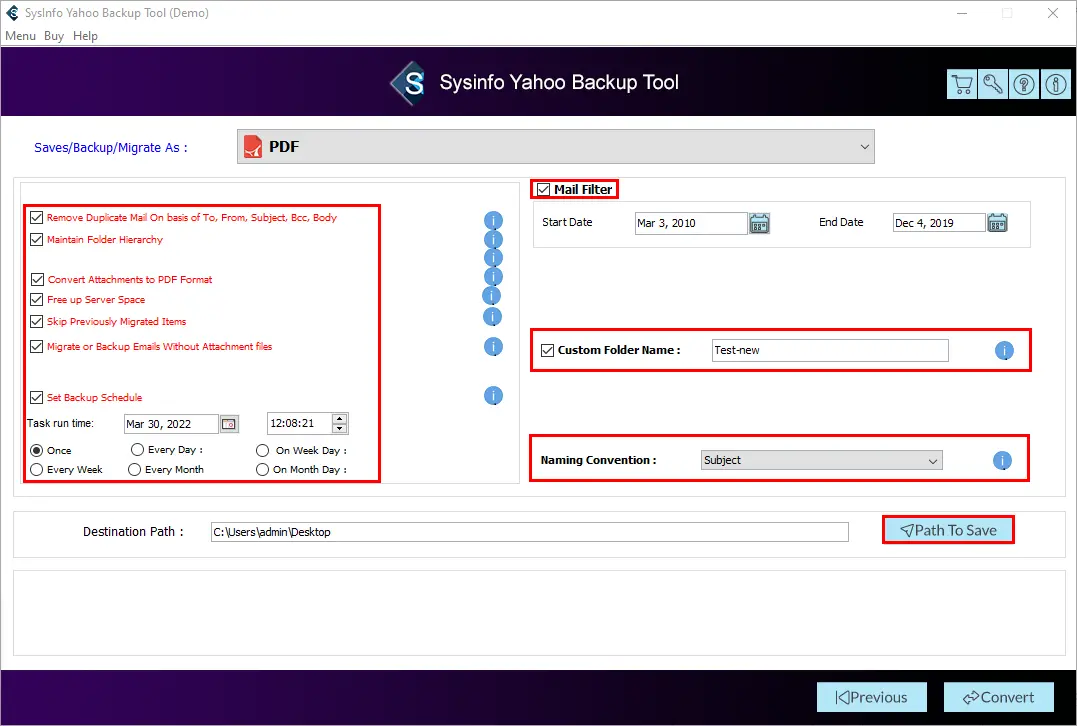Click the Destination Path text field
The height and width of the screenshot is (726, 1077).
[529, 532]
